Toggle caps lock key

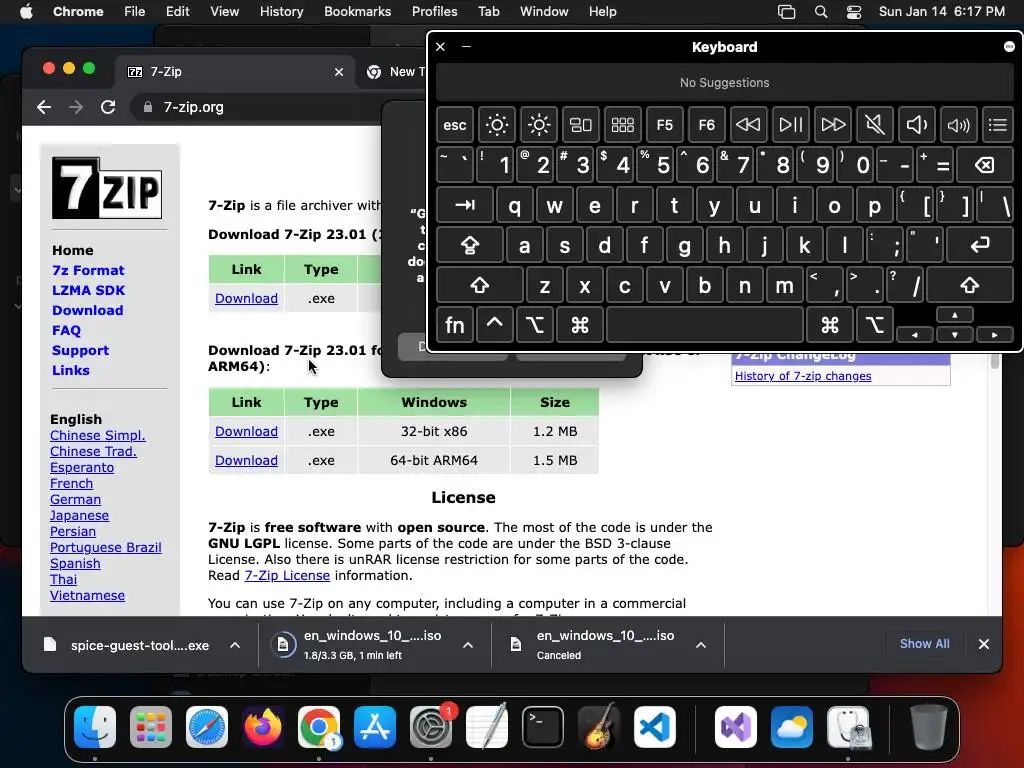(470, 246)
